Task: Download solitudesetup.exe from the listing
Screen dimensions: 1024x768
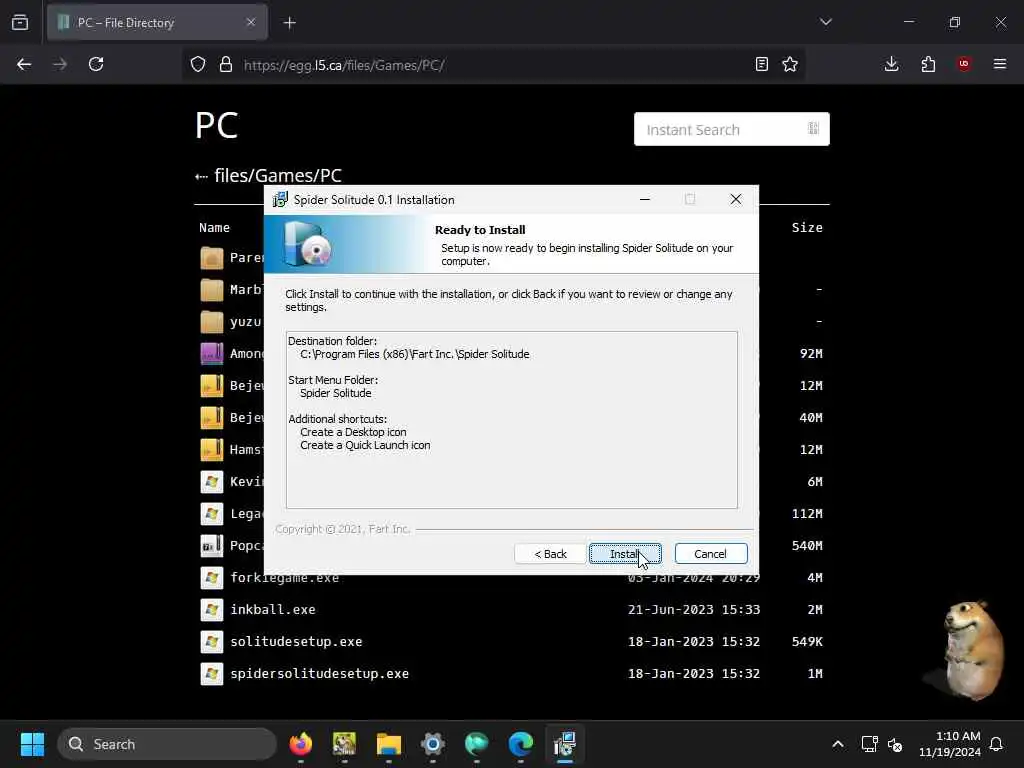Action: tap(296, 641)
